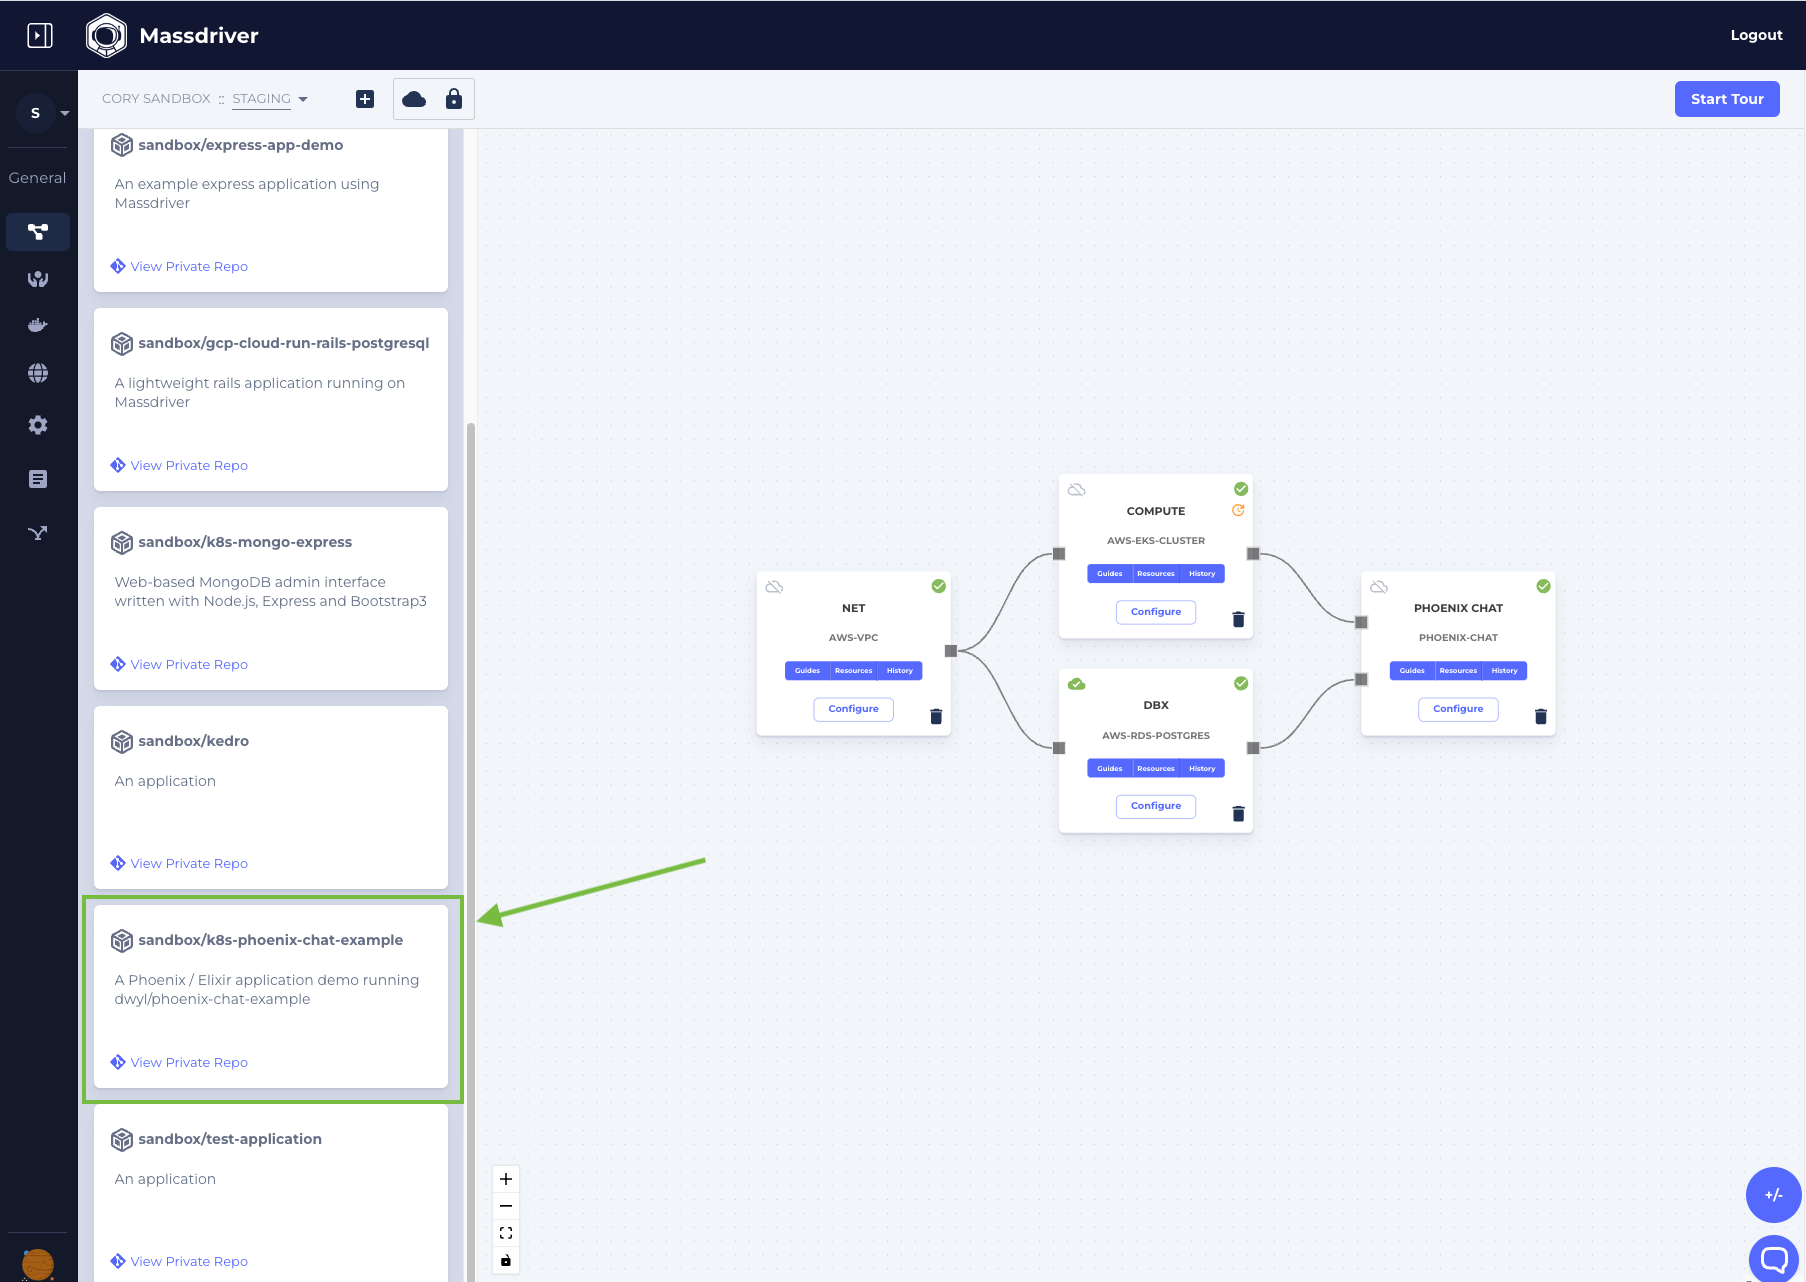Click the package list scrollbar
The height and width of the screenshot is (1282, 1806).
471,852
